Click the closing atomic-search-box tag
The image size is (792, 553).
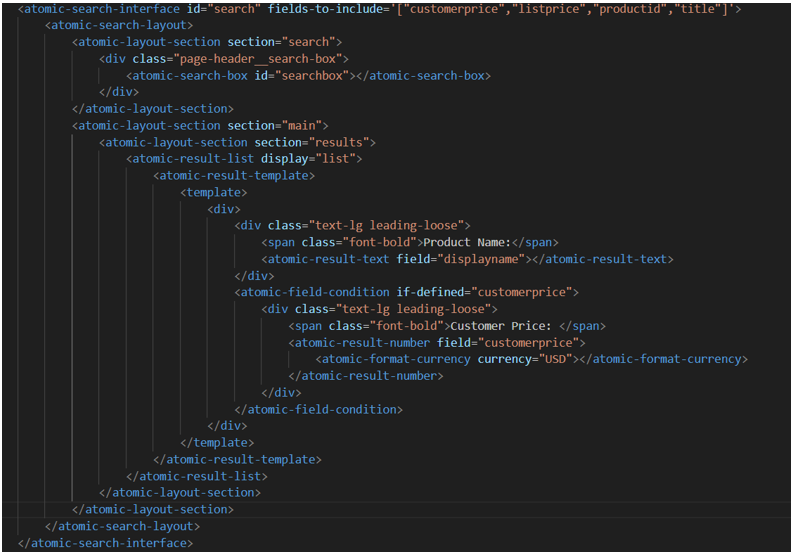point(423,76)
